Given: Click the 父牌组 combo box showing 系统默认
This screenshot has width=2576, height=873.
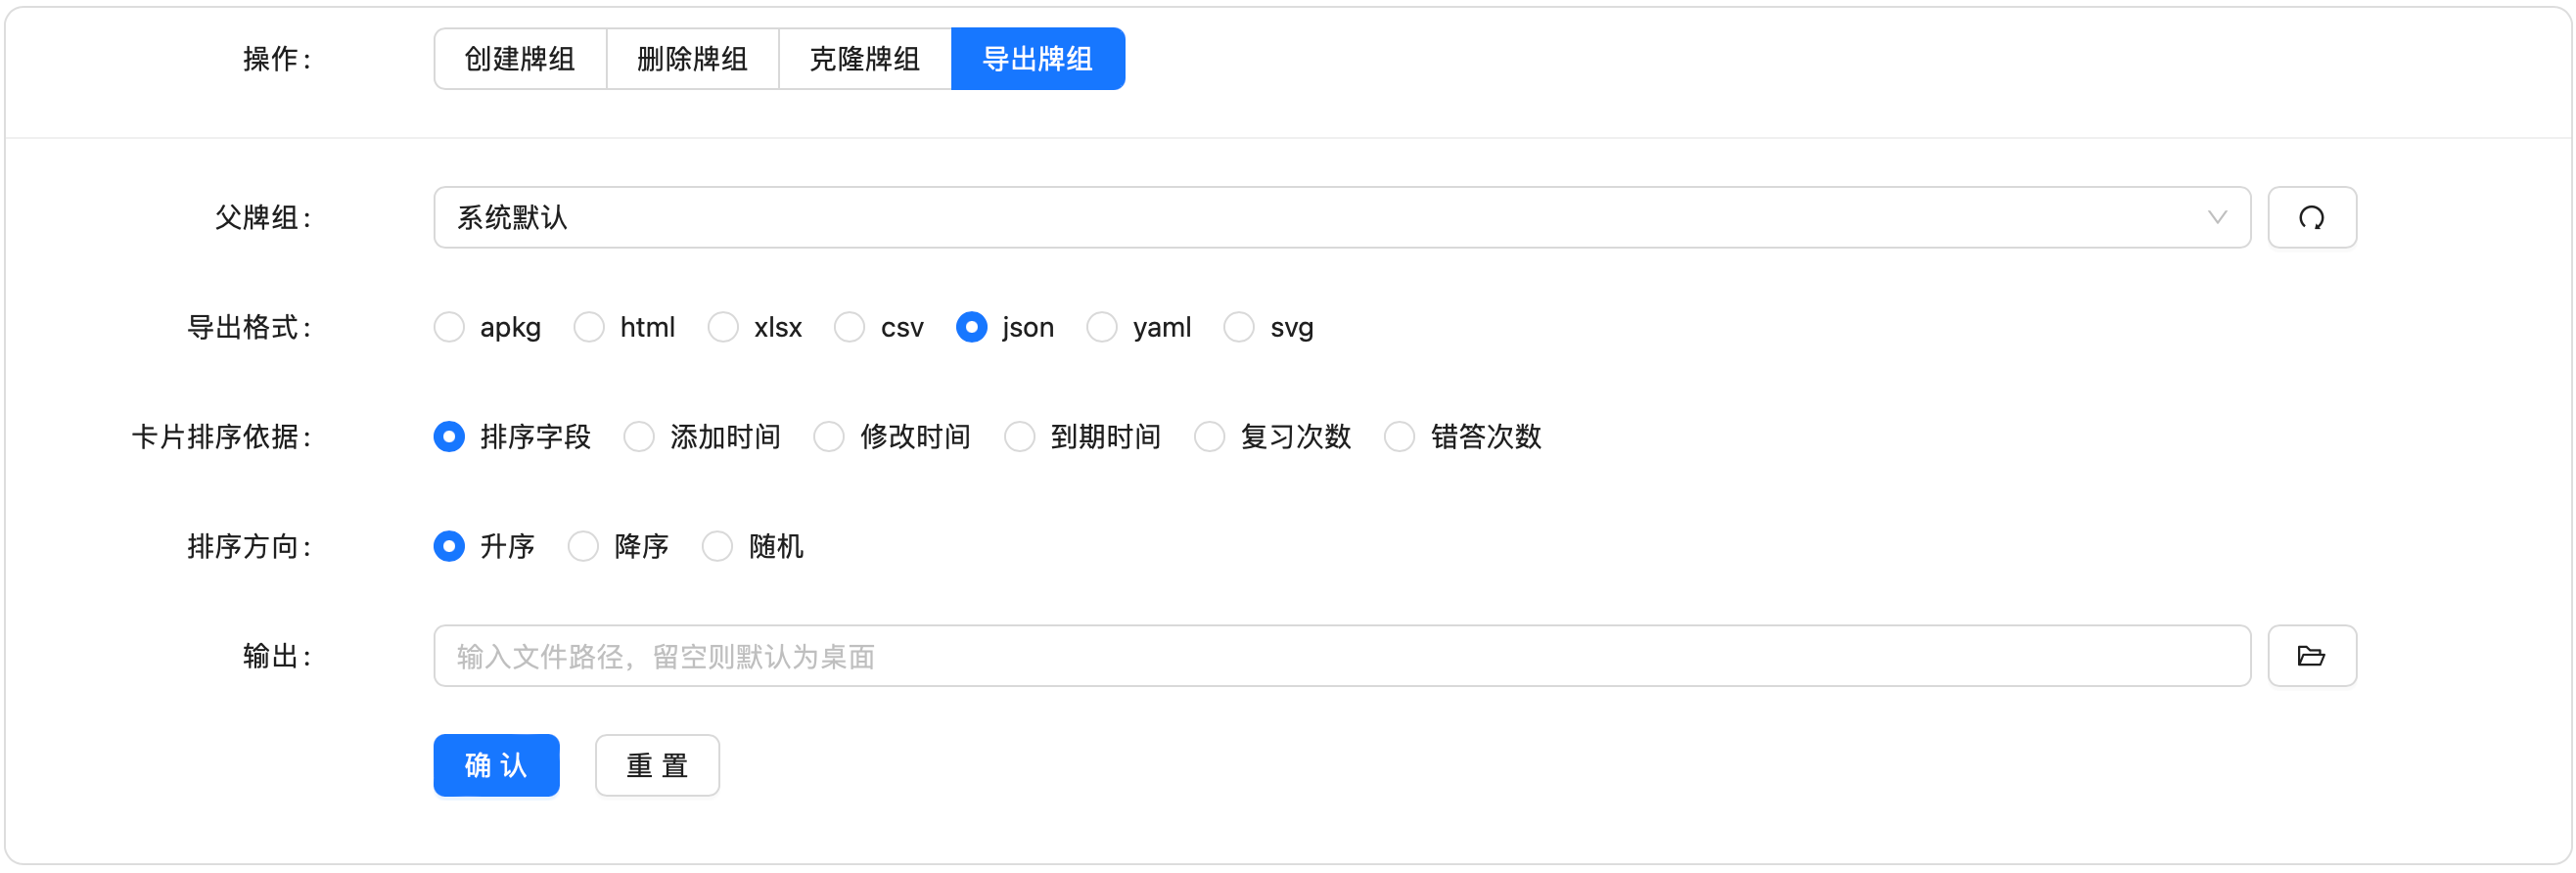Looking at the screenshot, I should point(1342,217).
